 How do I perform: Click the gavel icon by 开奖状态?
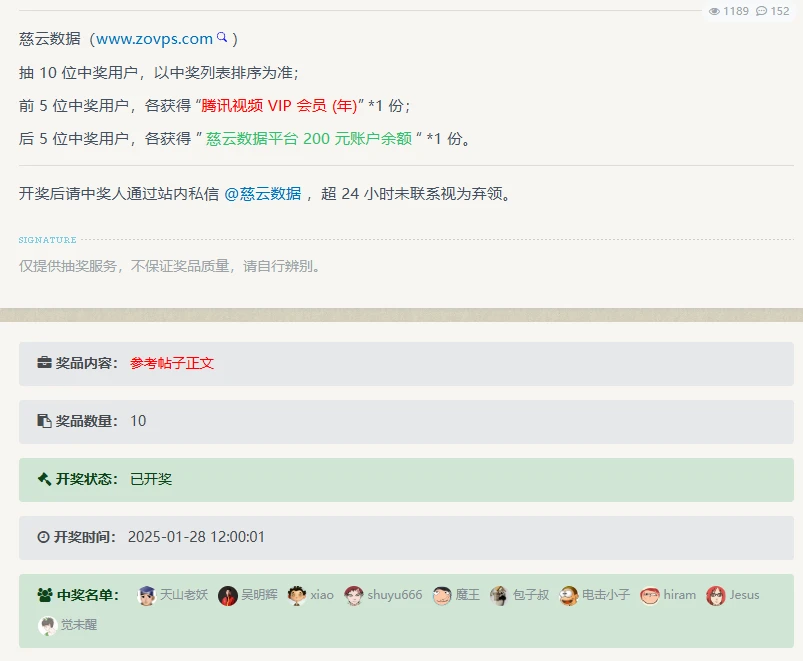pyautogui.click(x=44, y=479)
